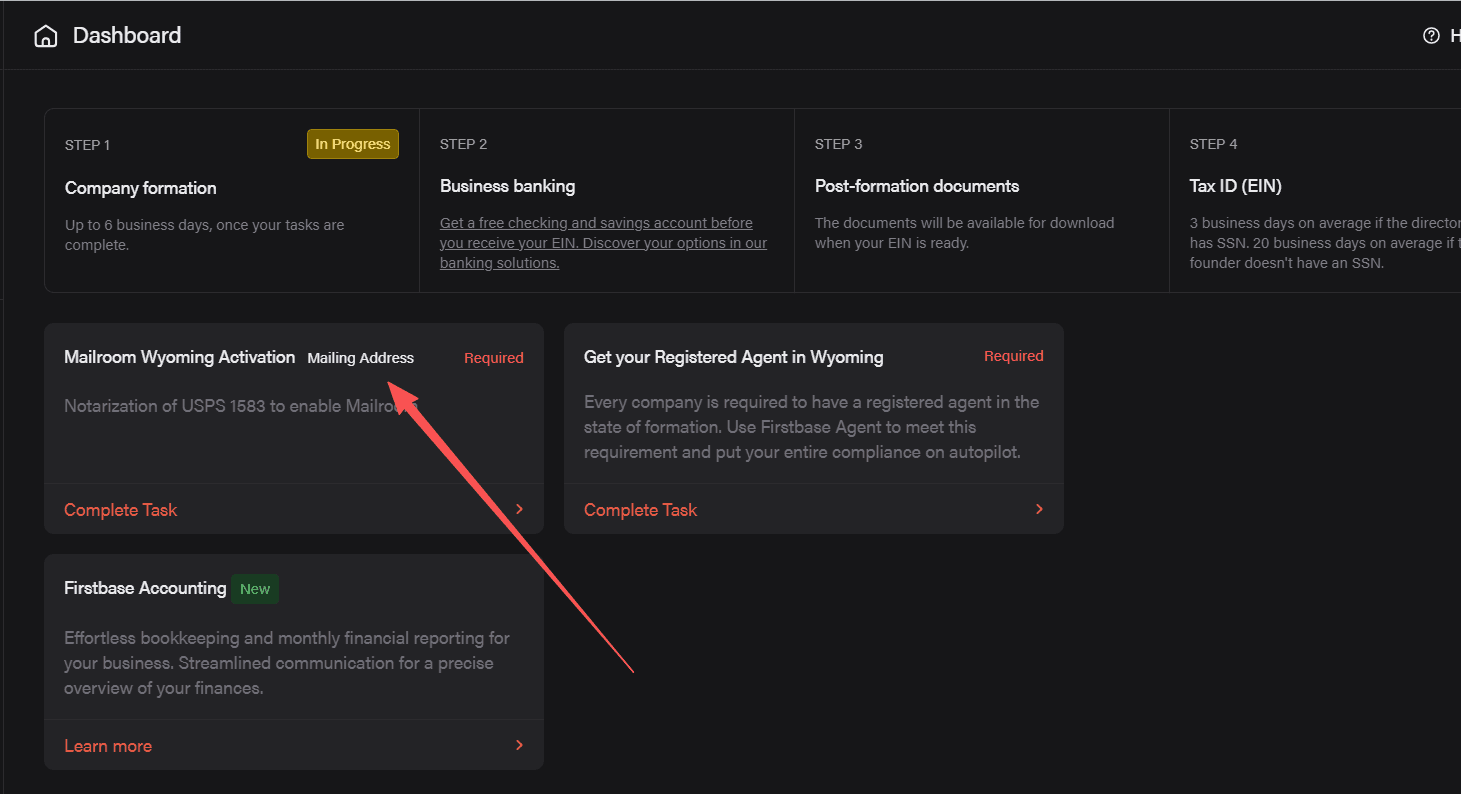Click Complete Task for Mailroom Wyoming Activation

coord(120,510)
